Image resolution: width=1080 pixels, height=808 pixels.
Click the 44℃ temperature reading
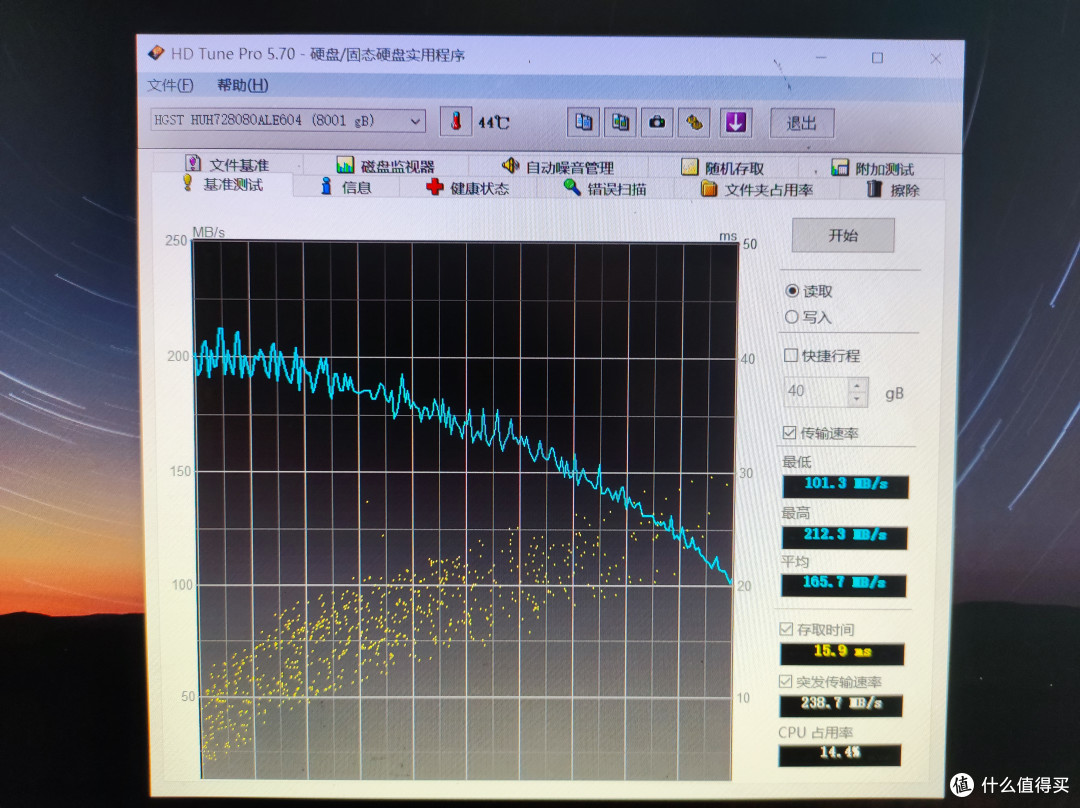tap(493, 123)
